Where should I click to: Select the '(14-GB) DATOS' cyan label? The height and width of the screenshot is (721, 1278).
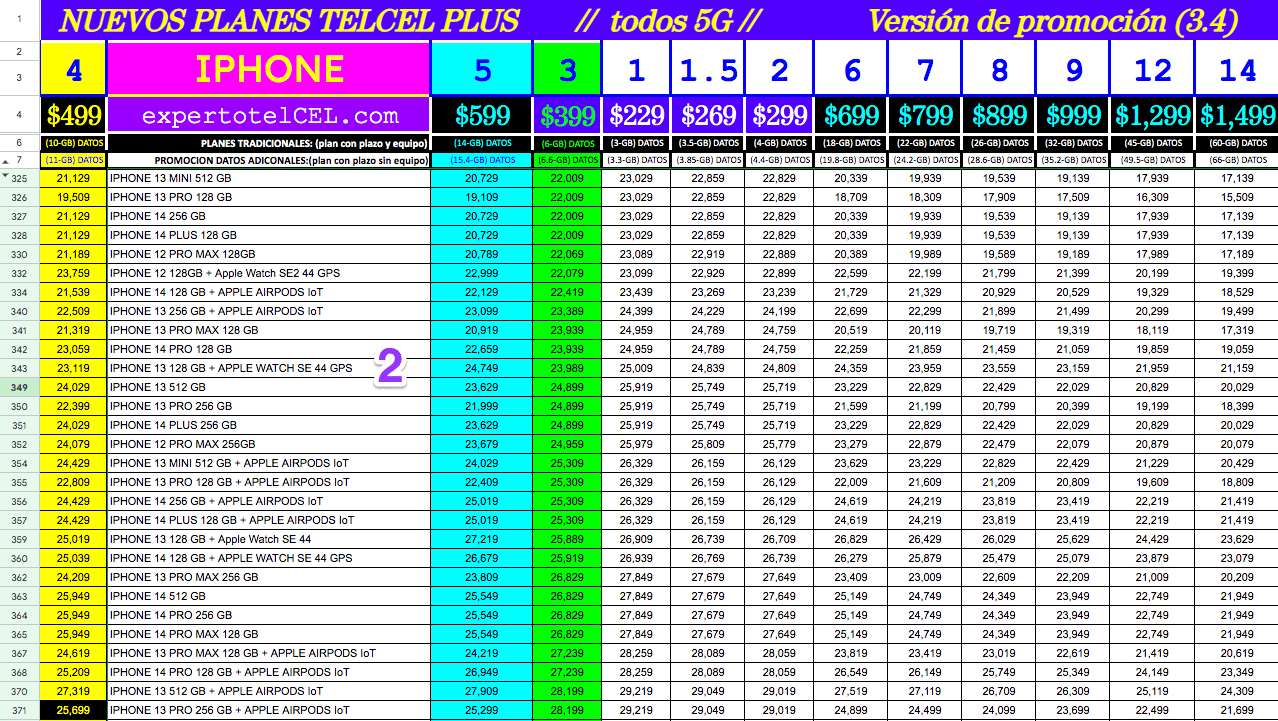pyautogui.click(x=482, y=143)
